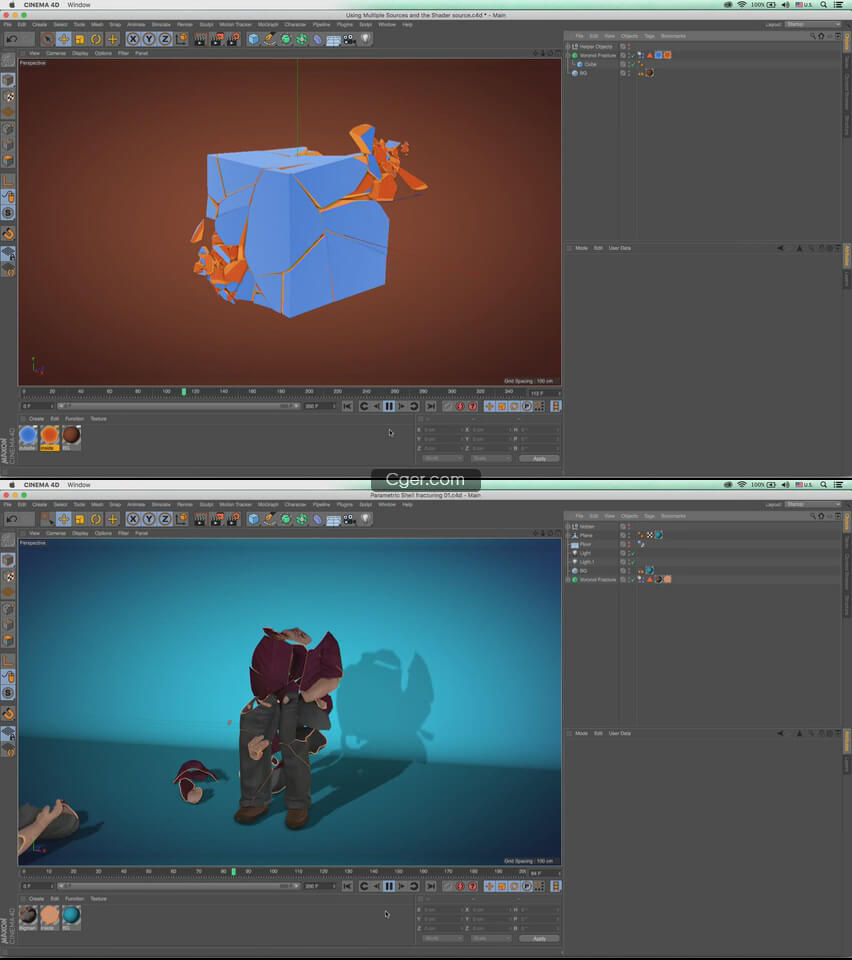Open Layout dropdown in Shader source window
Viewport: 852px width, 960px height.
(x=813, y=24)
